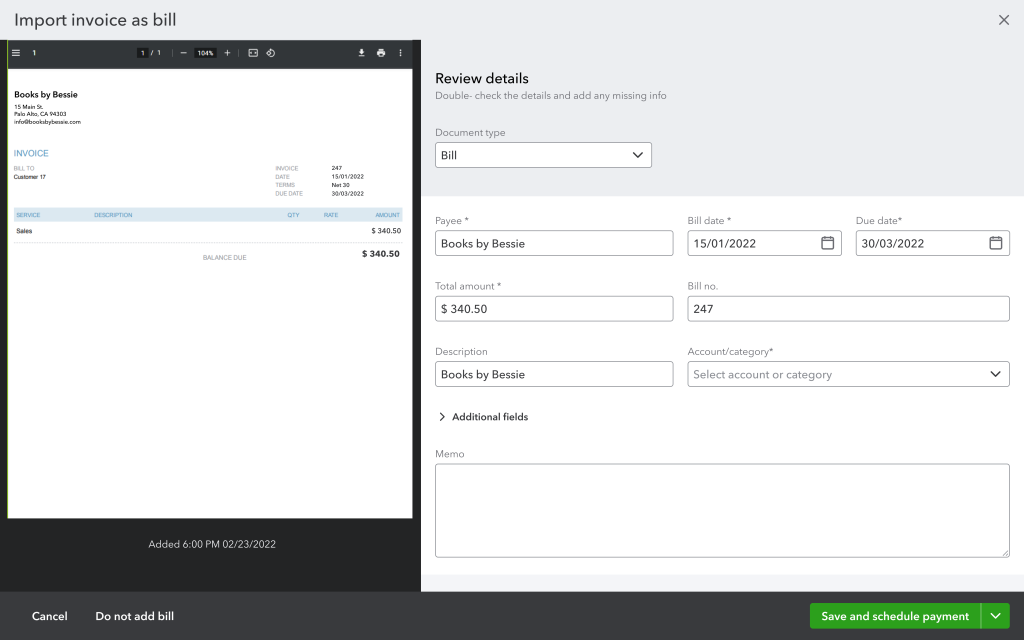Click Do not add bill
The image size is (1024, 640).
135,616
